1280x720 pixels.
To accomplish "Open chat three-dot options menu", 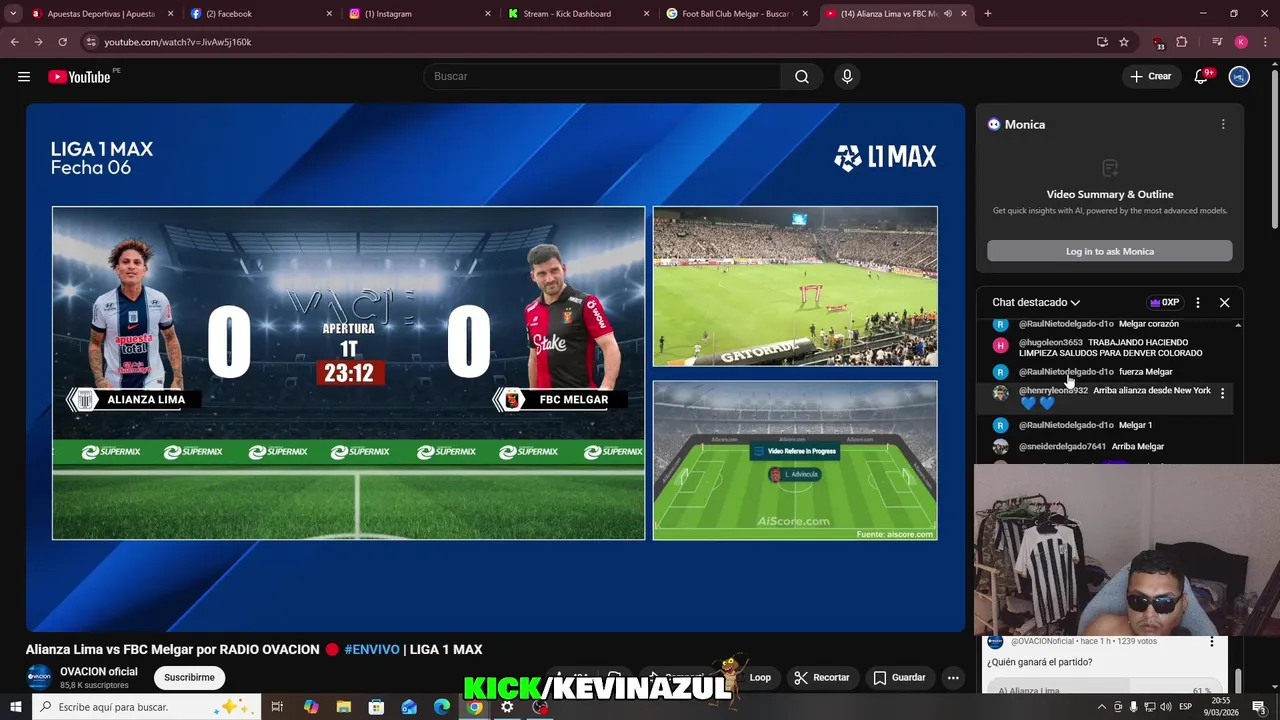I will tap(1198, 302).
